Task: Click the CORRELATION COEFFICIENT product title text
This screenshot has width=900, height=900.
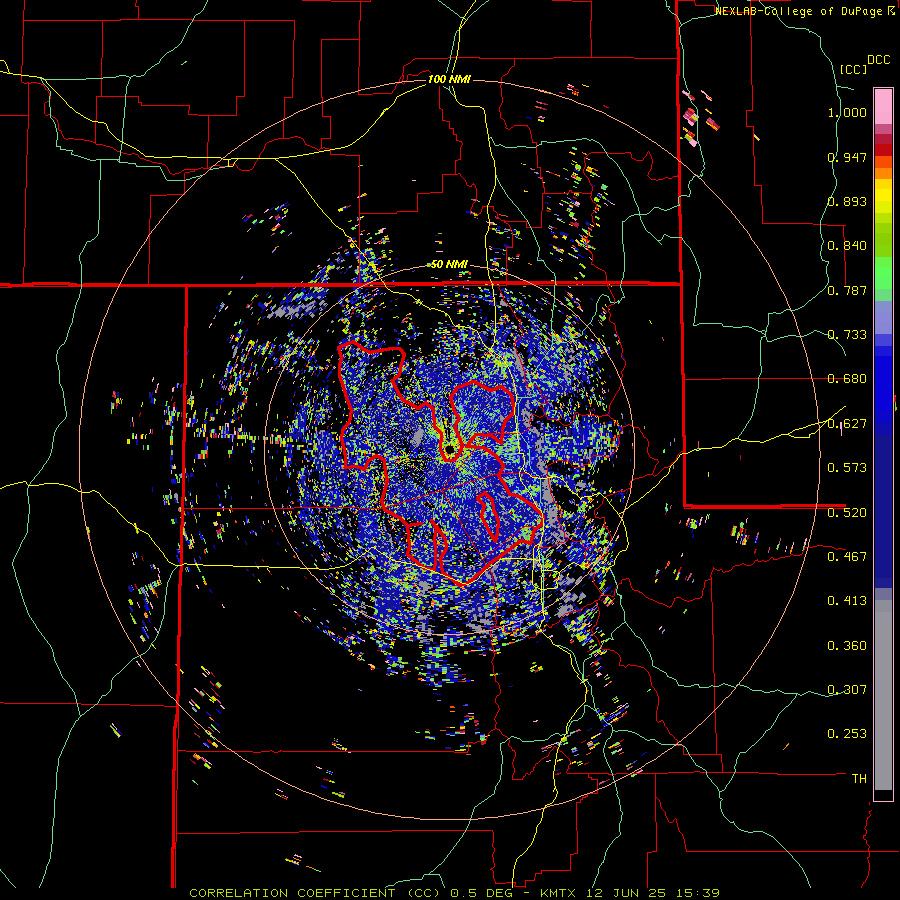Action: pos(292,893)
